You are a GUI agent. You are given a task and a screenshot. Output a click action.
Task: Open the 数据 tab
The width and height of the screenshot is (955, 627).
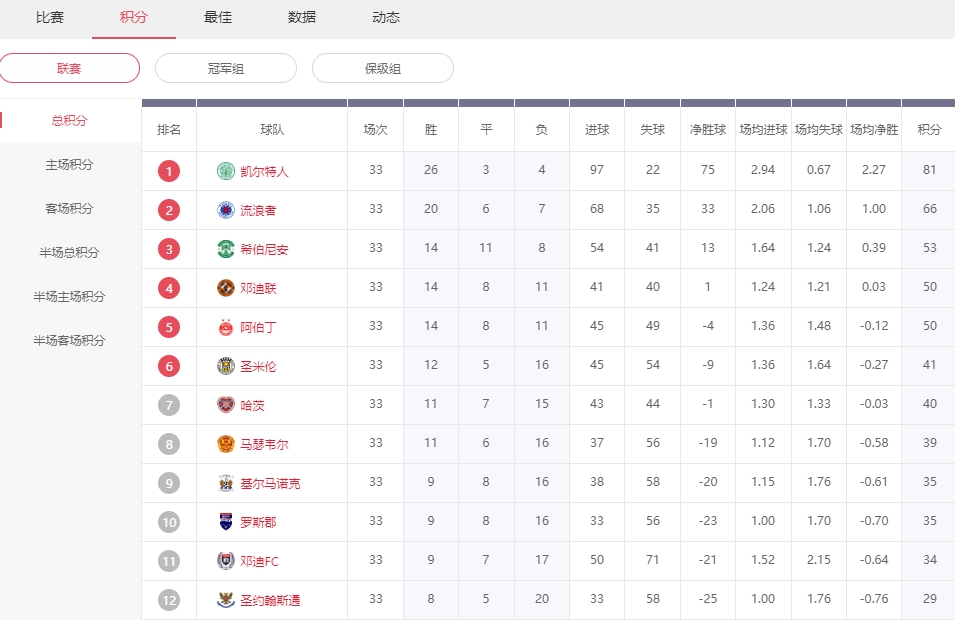302,18
